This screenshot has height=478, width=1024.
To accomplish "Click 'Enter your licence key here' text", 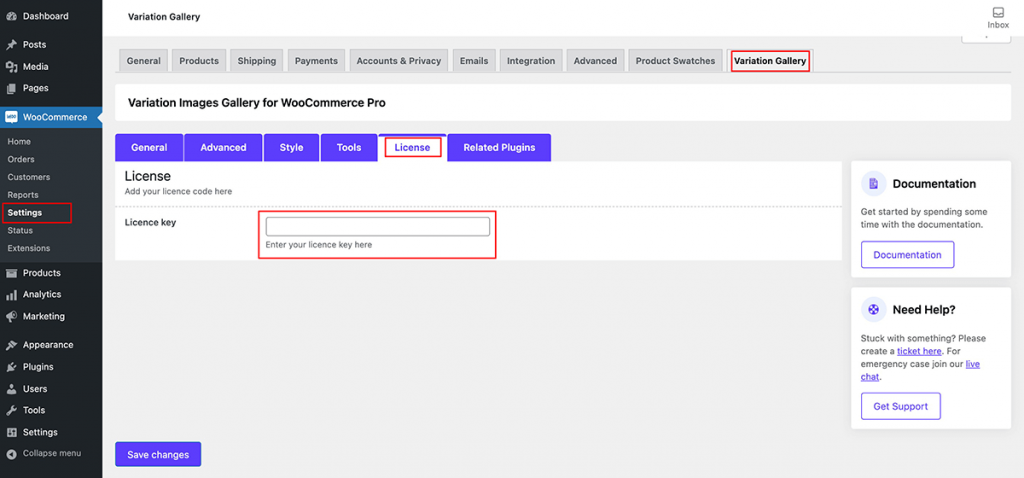I will click(x=319, y=245).
